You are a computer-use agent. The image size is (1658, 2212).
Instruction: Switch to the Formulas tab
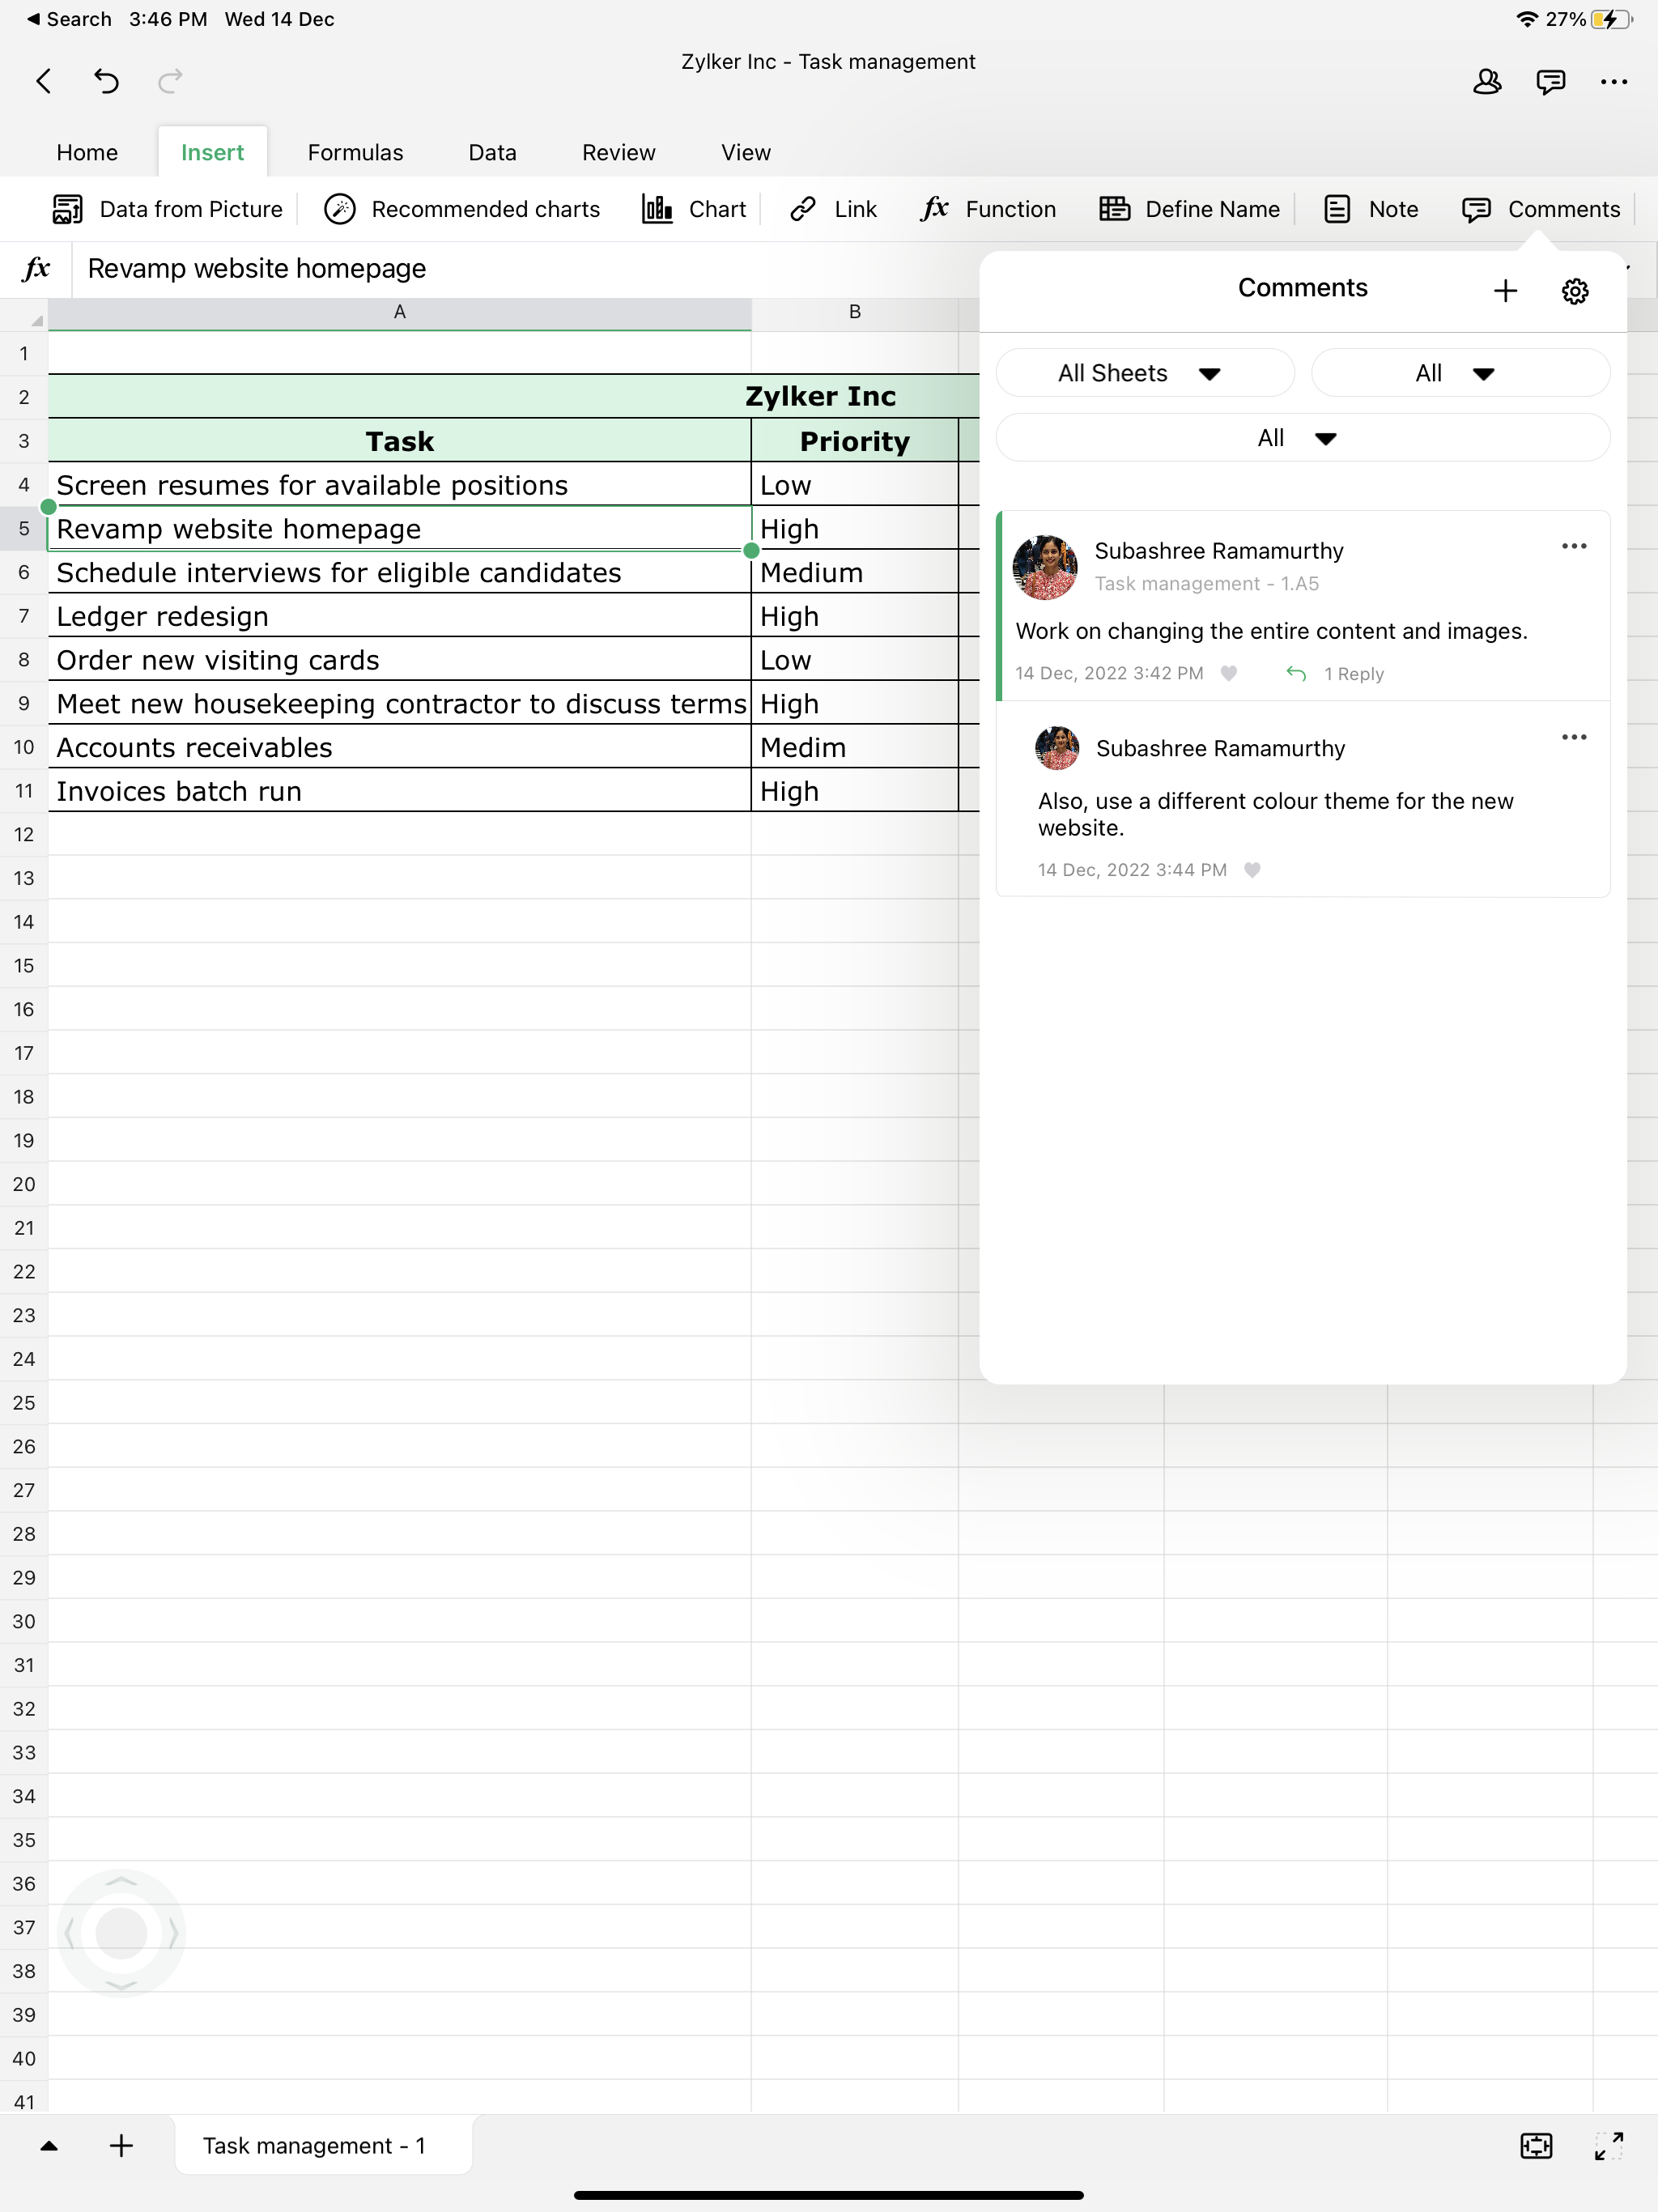click(355, 152)
